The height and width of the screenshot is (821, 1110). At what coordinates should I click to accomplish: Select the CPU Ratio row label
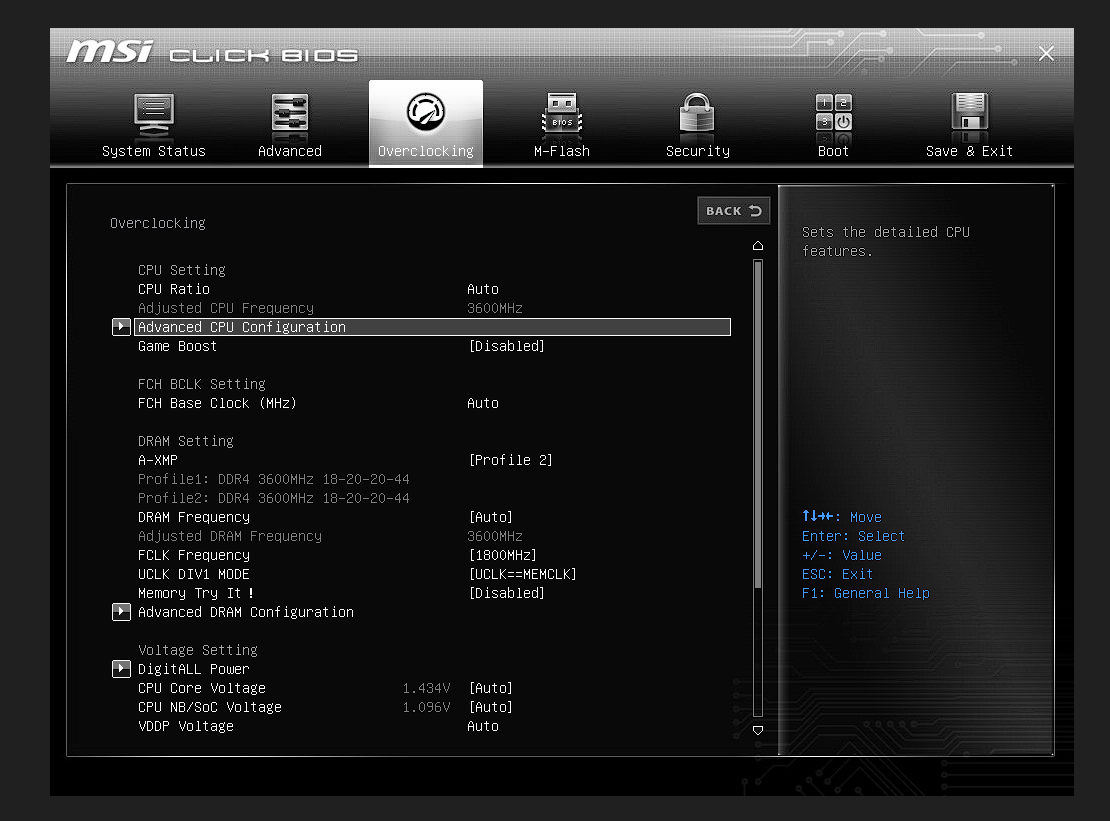(173, 289)
